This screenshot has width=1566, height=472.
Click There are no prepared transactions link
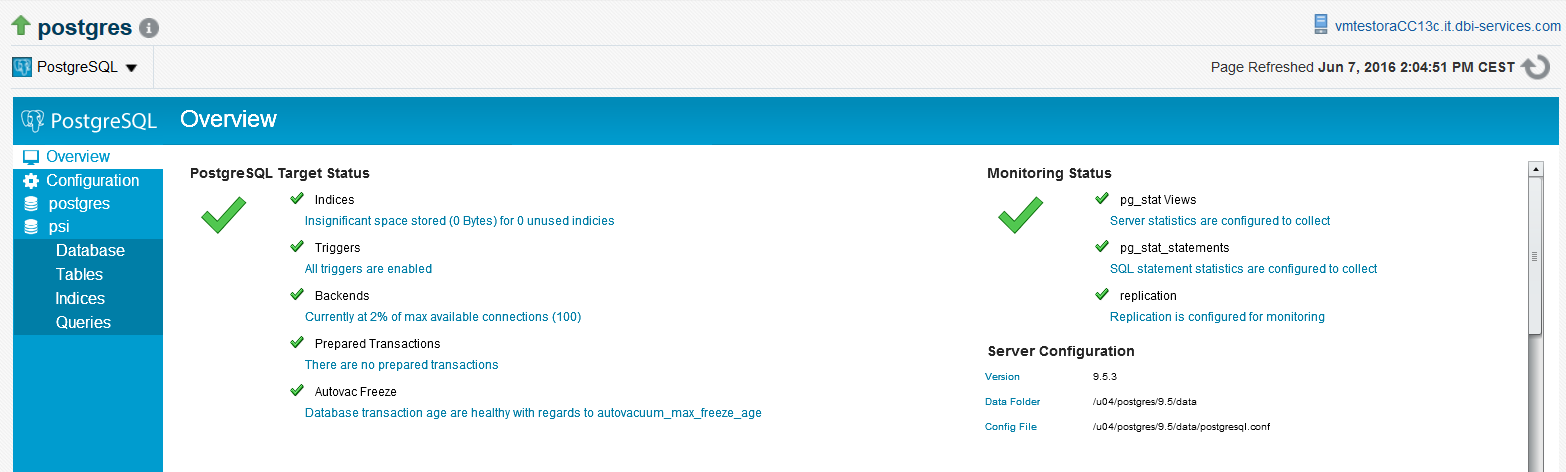tap(401, 365)
